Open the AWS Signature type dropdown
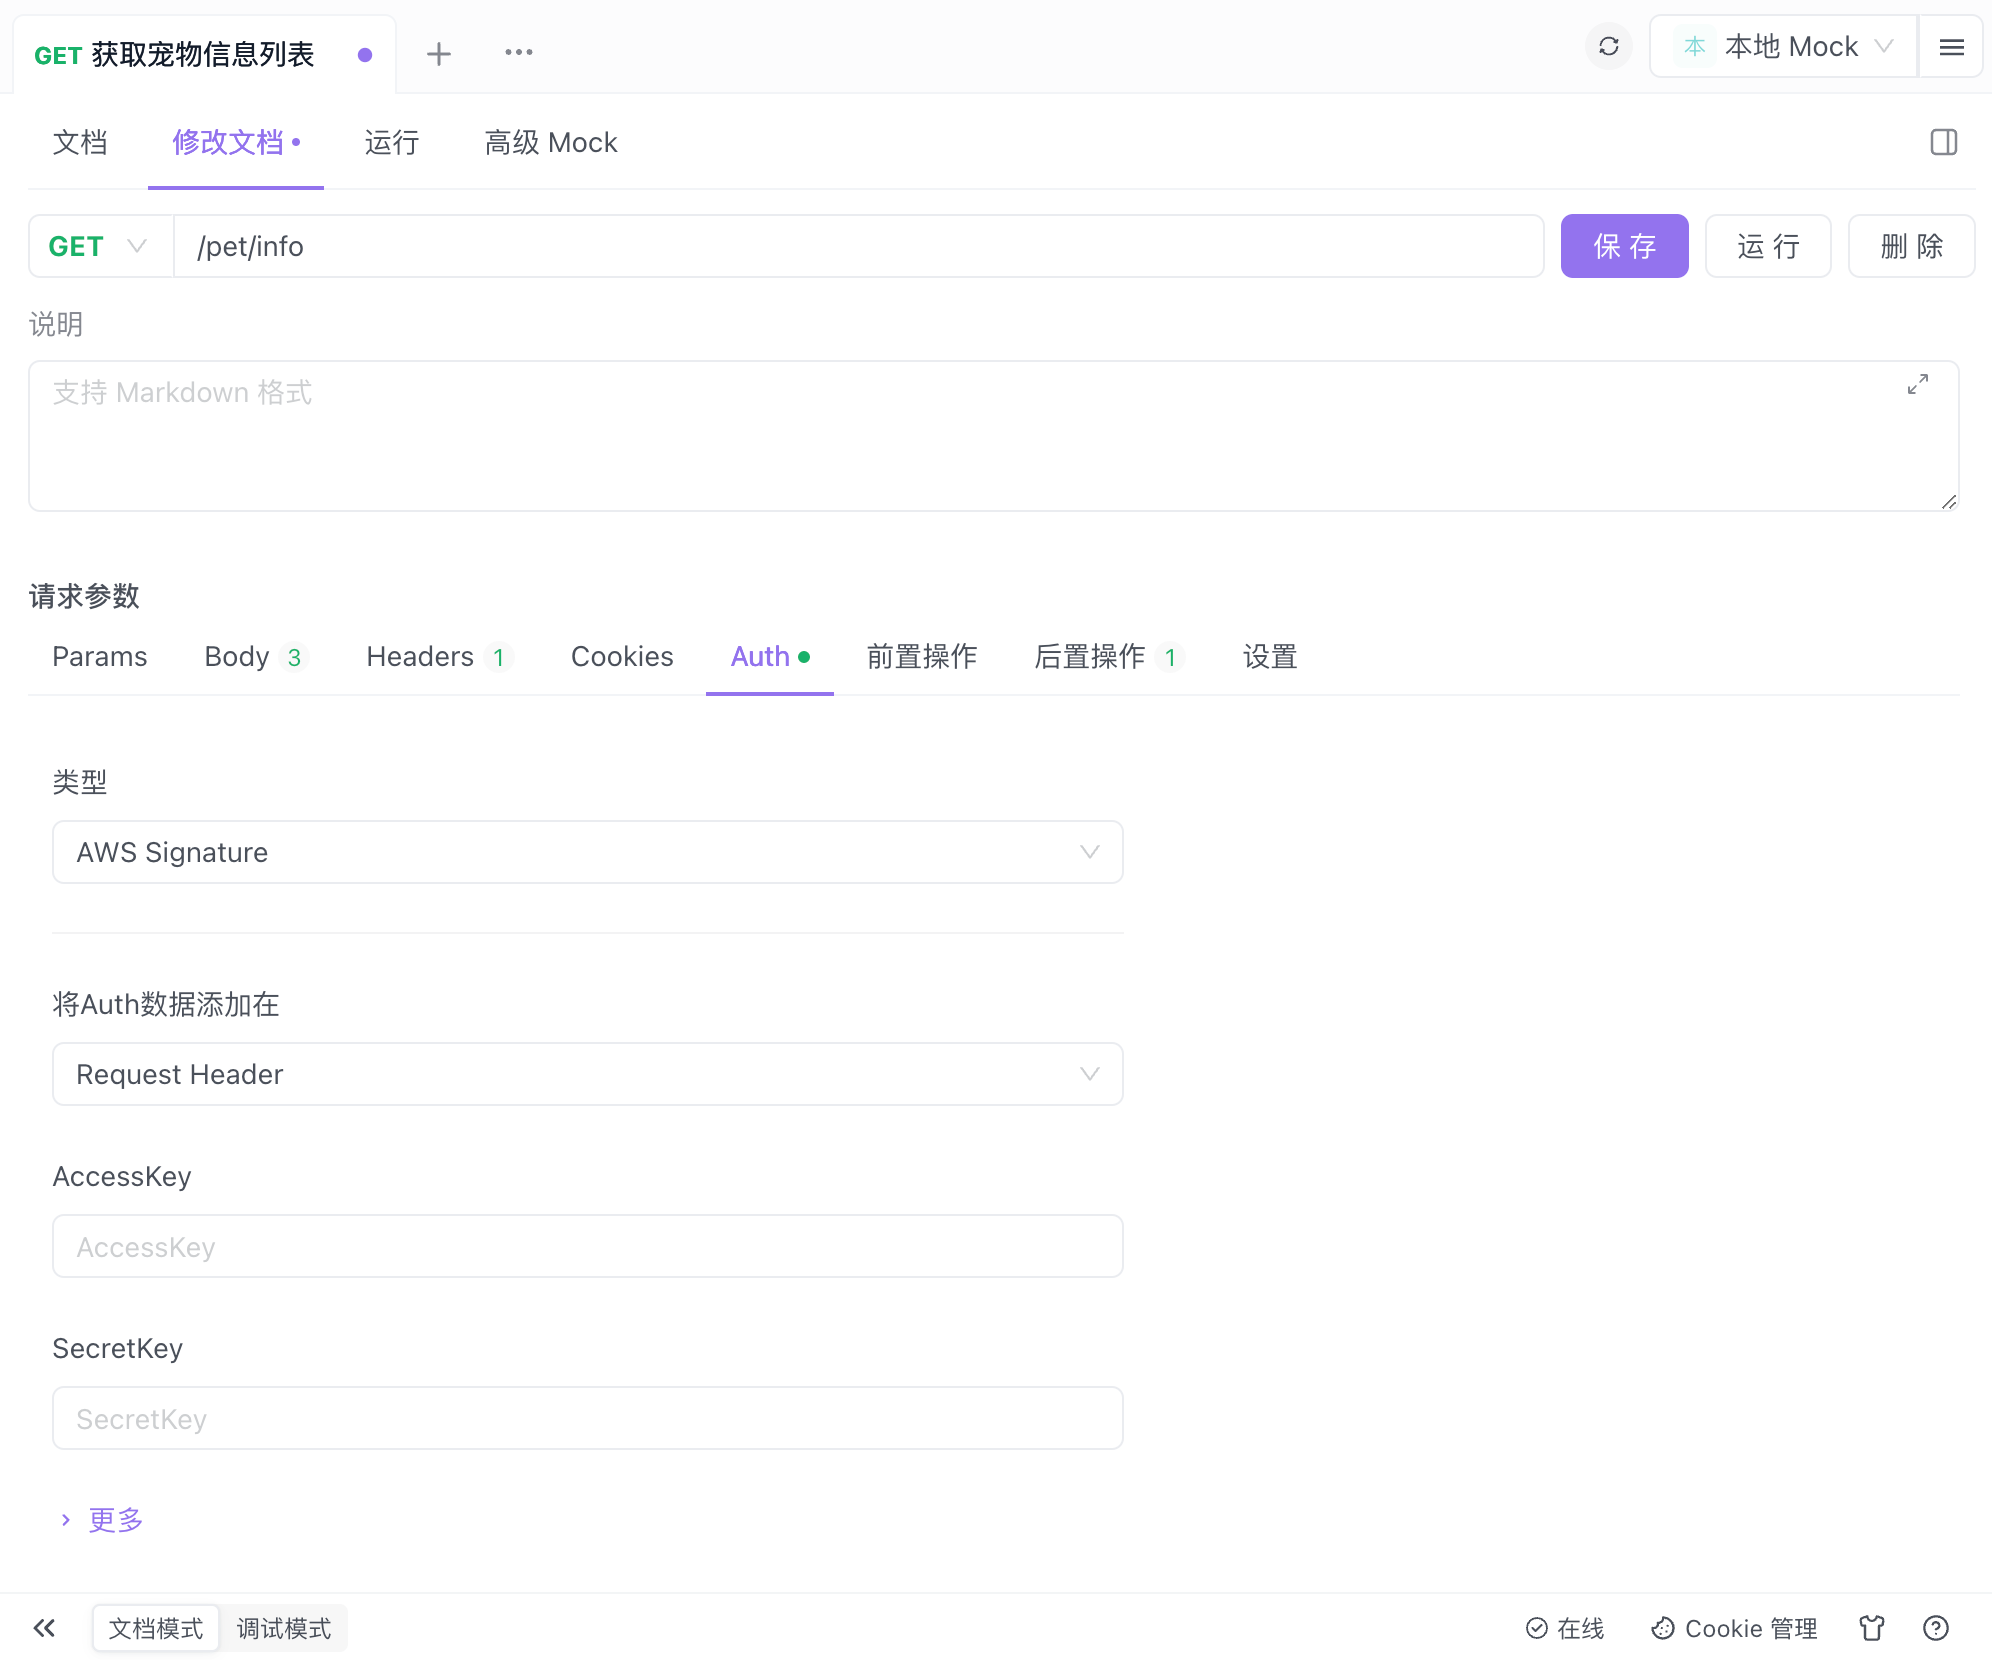This screenshot has width=1992, height=1660. pos(587,852)
